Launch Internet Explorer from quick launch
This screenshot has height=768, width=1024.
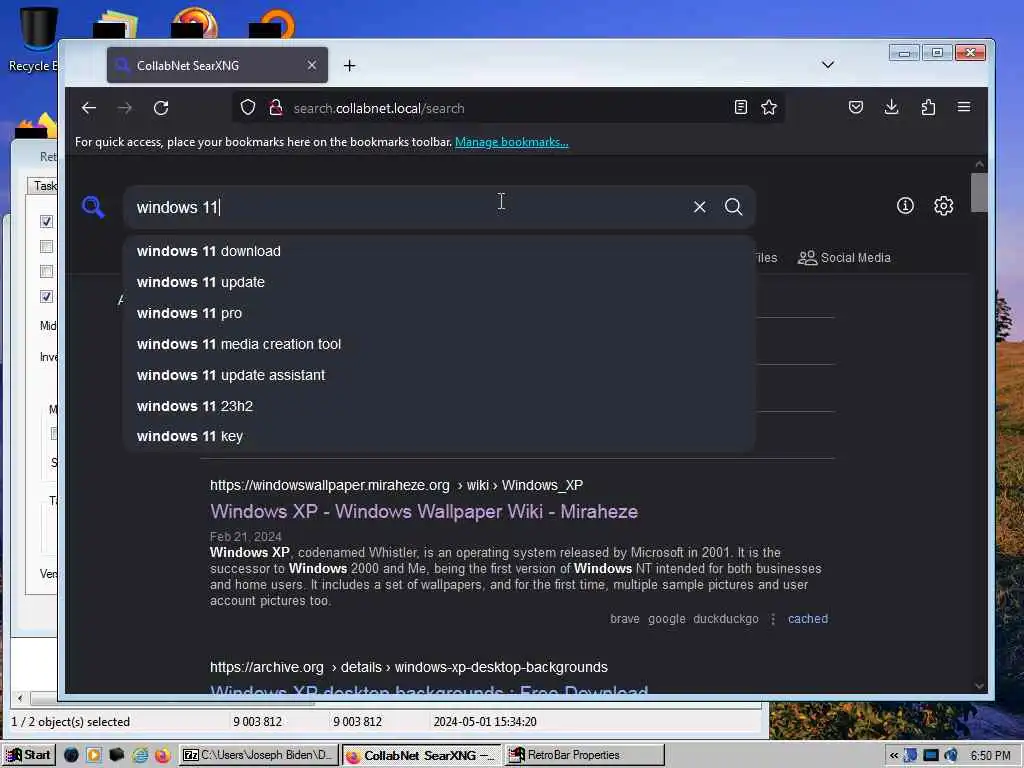[140, 755]
